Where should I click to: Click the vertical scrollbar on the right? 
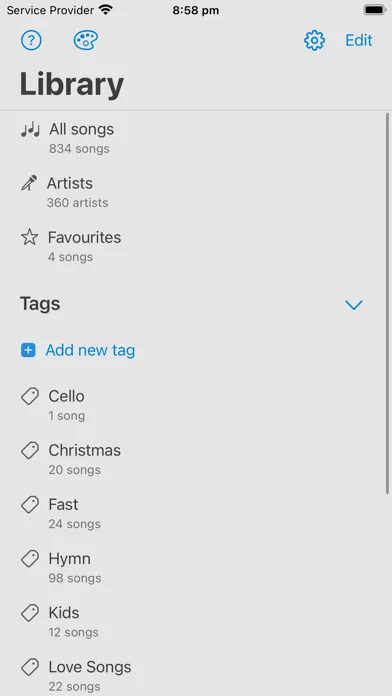(x=388, y=303)
